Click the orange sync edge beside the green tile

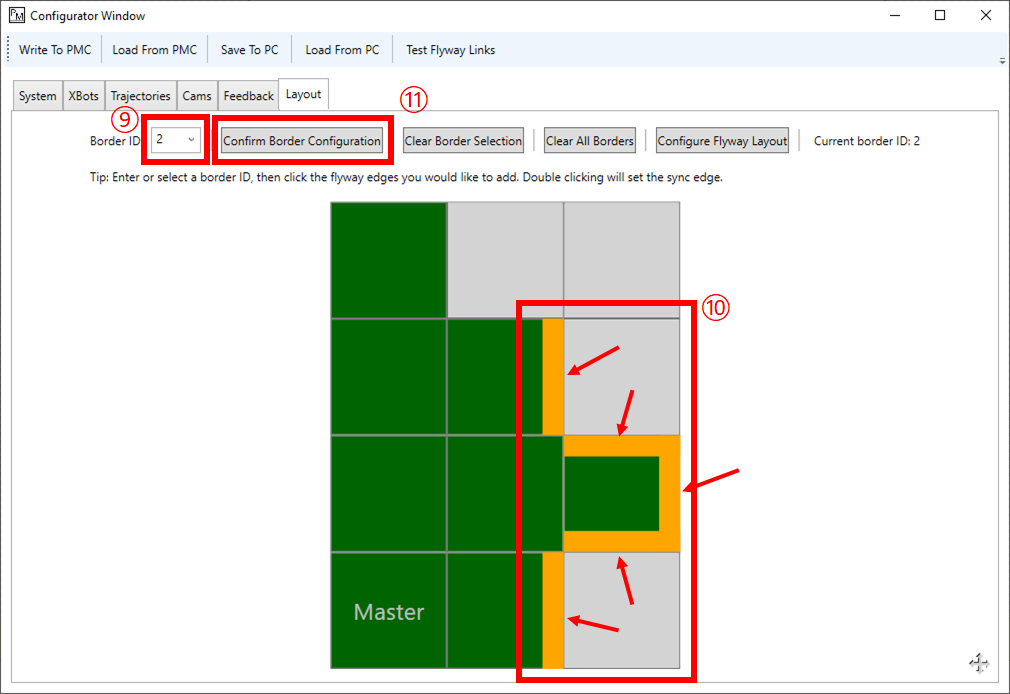point(668,494)
